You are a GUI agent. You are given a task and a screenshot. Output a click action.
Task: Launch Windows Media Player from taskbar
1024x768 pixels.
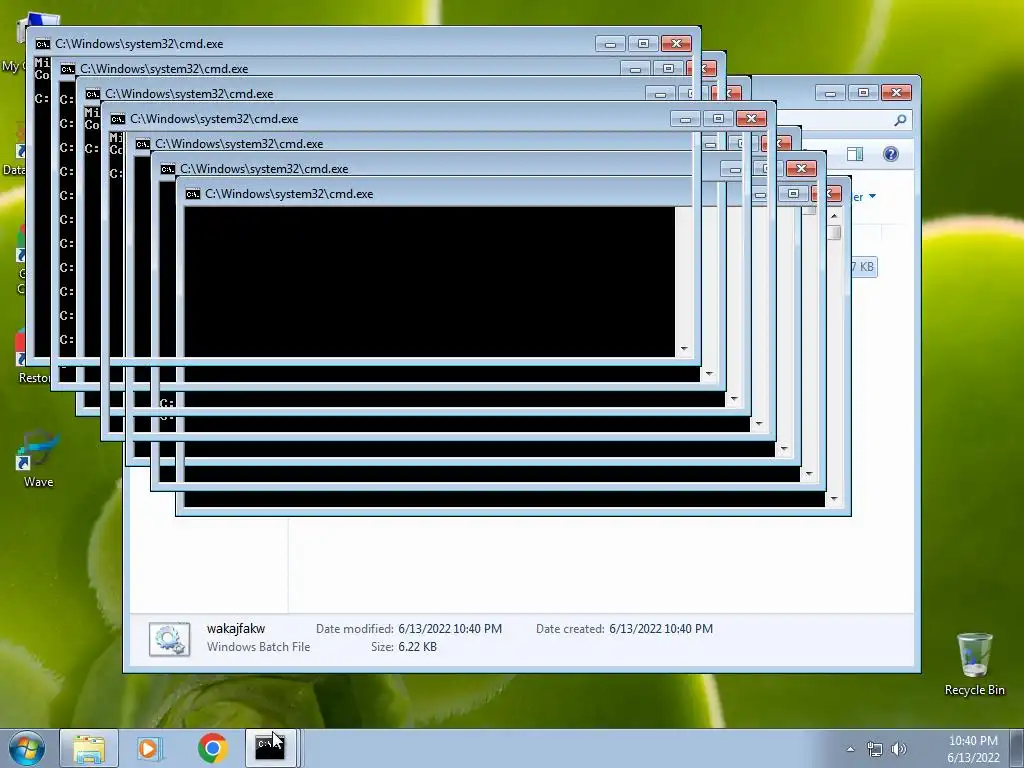[x=150, y=748]
